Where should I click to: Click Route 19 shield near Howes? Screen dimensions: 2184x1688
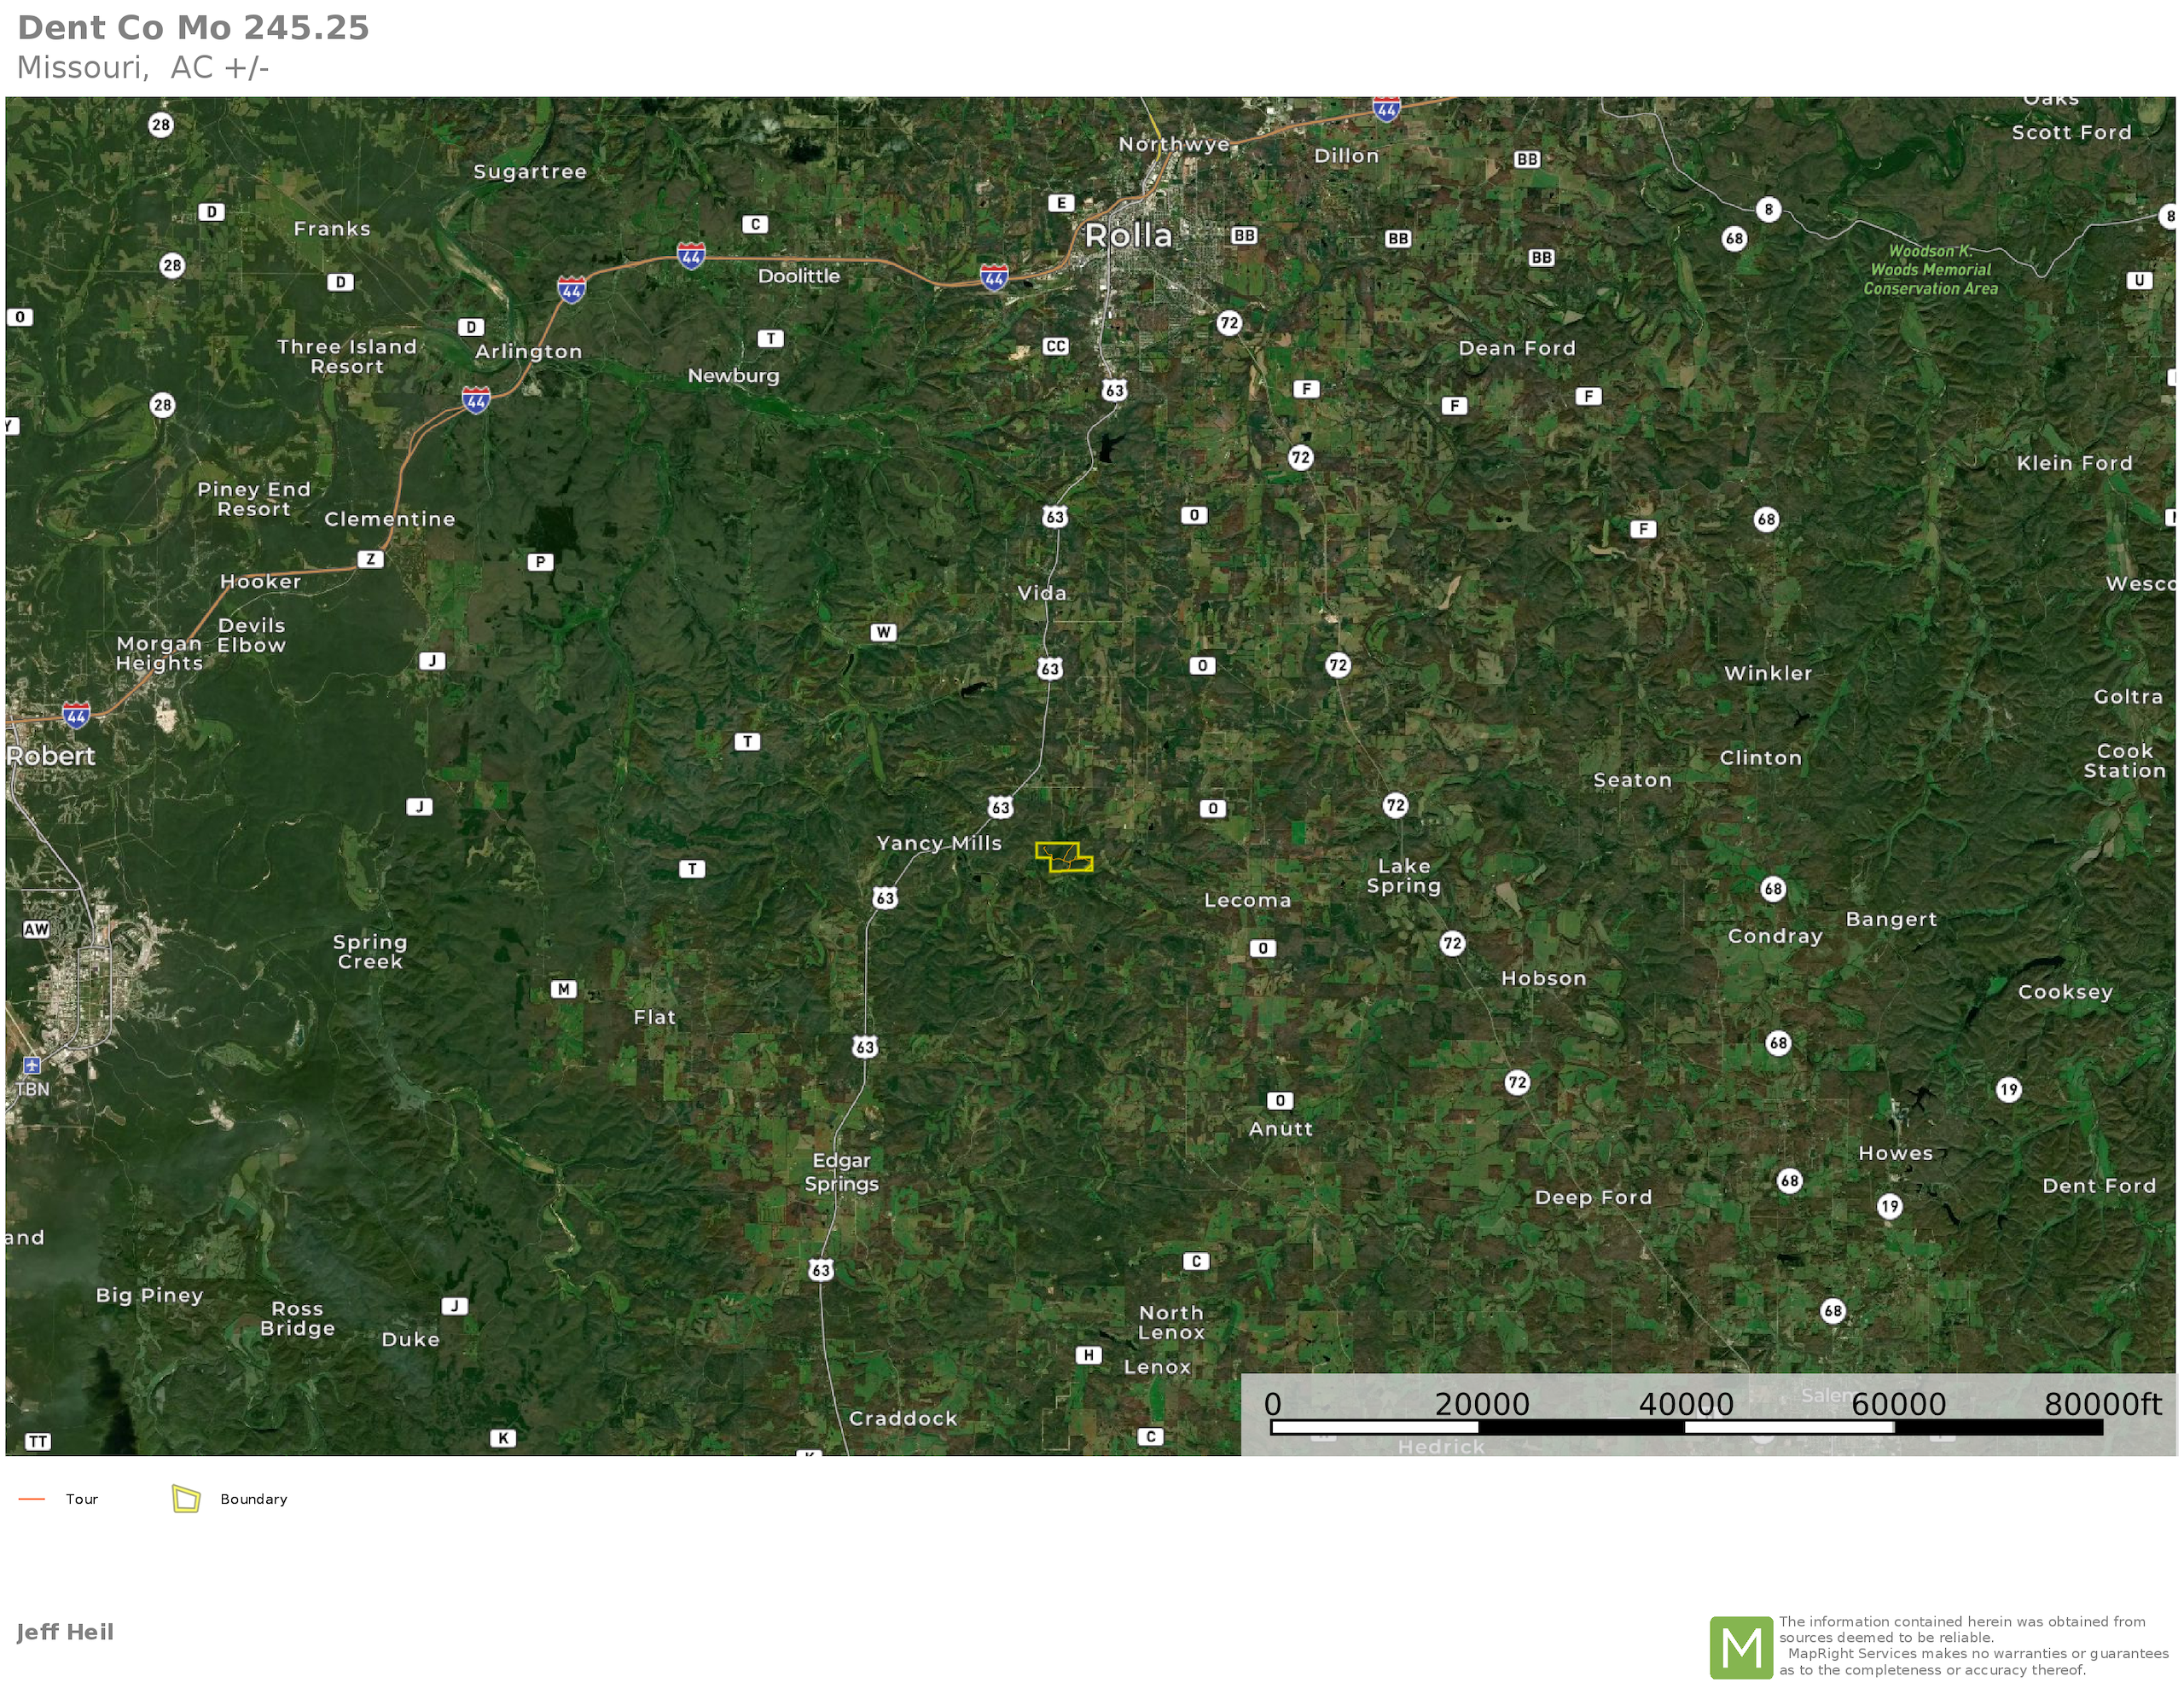point(1888,1205)
